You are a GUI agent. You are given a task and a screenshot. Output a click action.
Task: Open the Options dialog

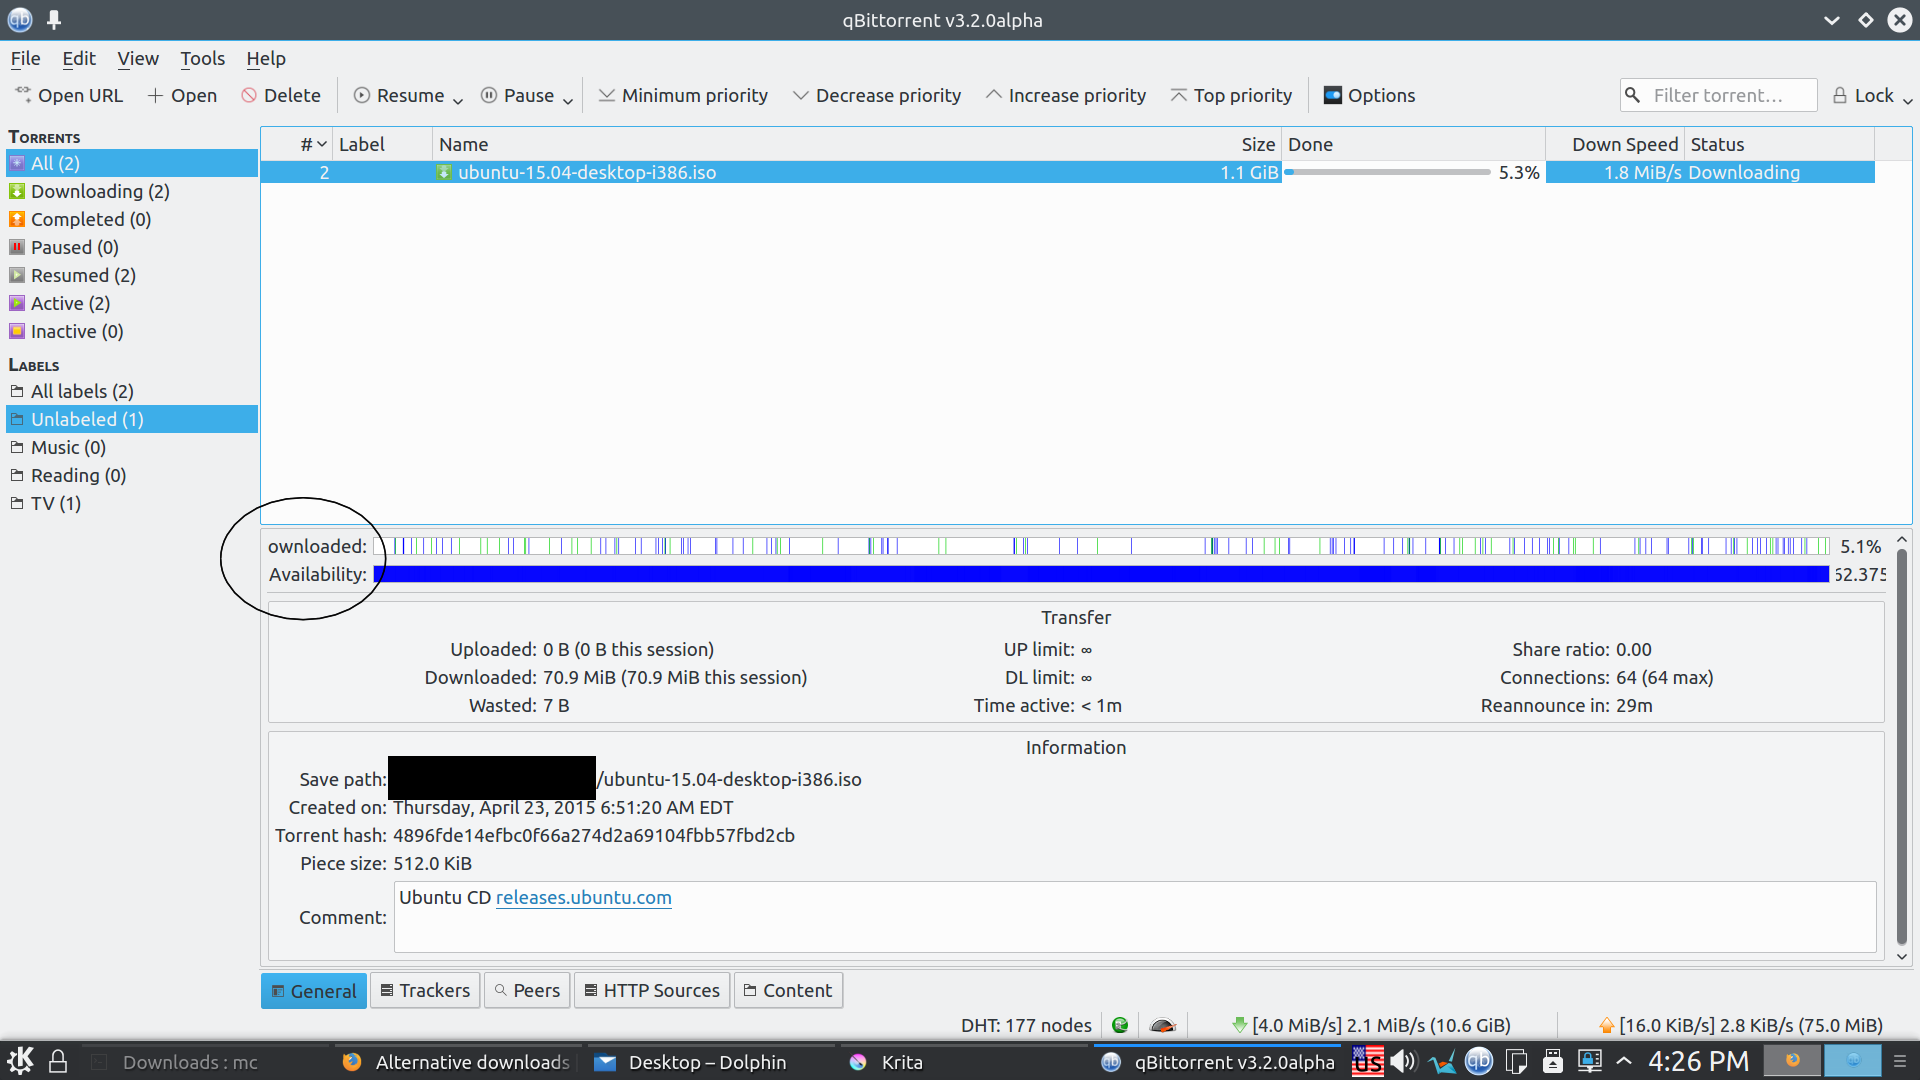1369,95
